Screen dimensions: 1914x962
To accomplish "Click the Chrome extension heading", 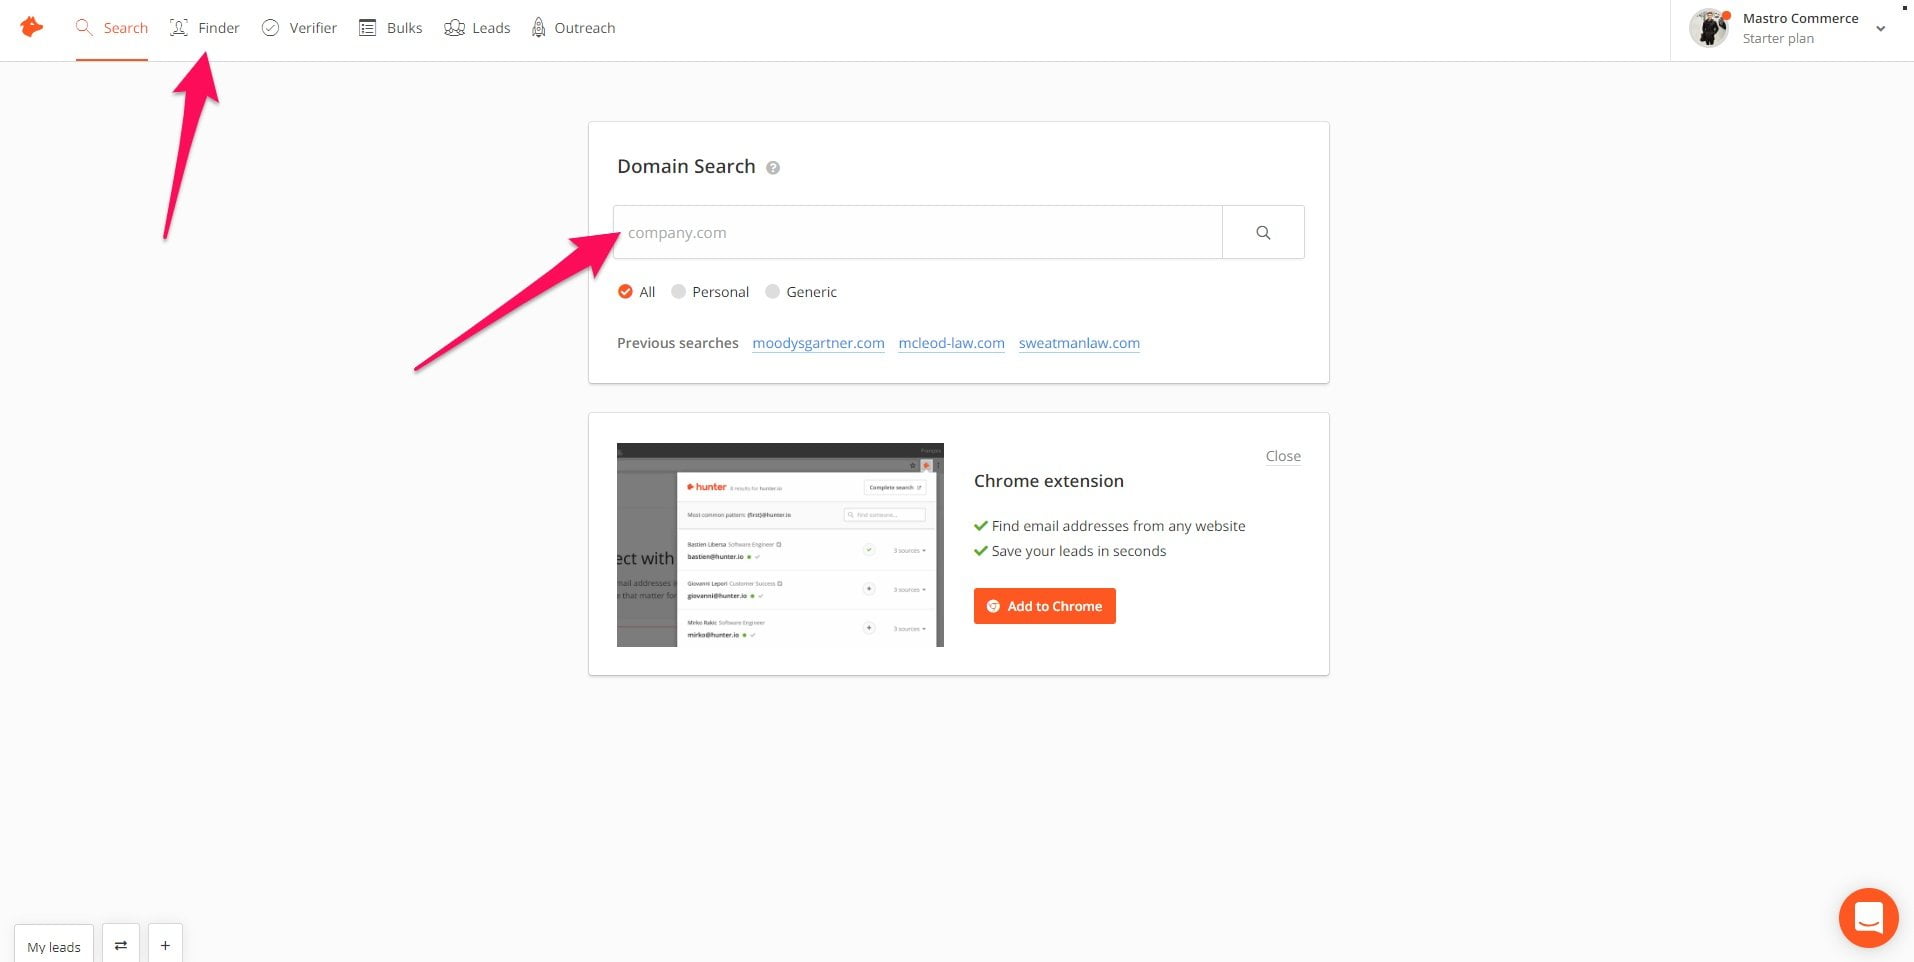I will click(1048, 481).
